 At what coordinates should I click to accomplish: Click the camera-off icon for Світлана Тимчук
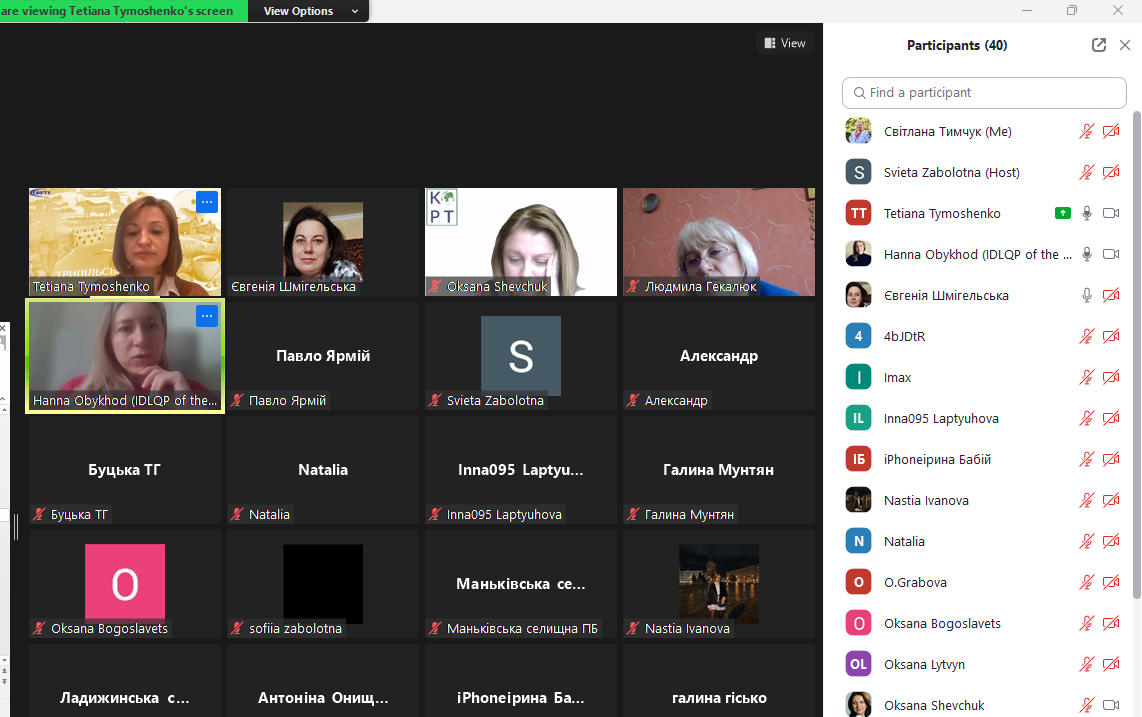click(x=1111, y=132)
